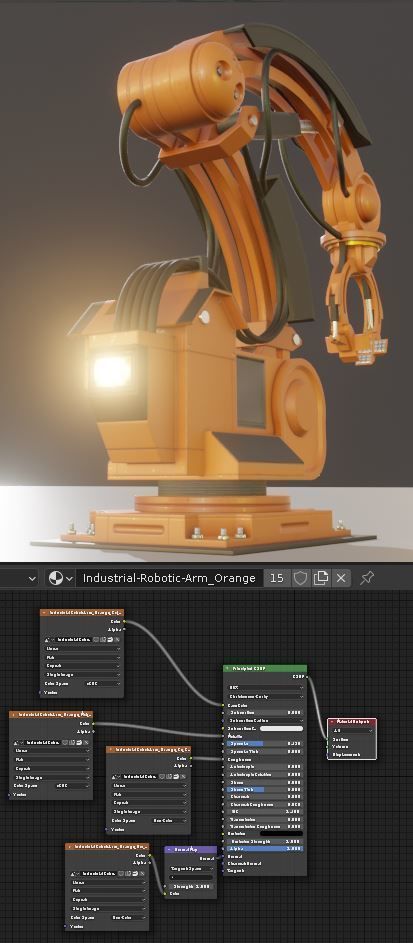Open Tangent Space dropdown in Normal Map node
Viewport: 413px width, 943px height.
click(x=191, y=868)
